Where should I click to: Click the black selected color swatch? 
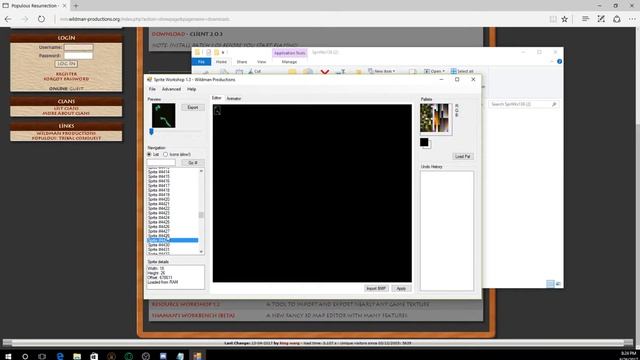[x=424, y=142]
